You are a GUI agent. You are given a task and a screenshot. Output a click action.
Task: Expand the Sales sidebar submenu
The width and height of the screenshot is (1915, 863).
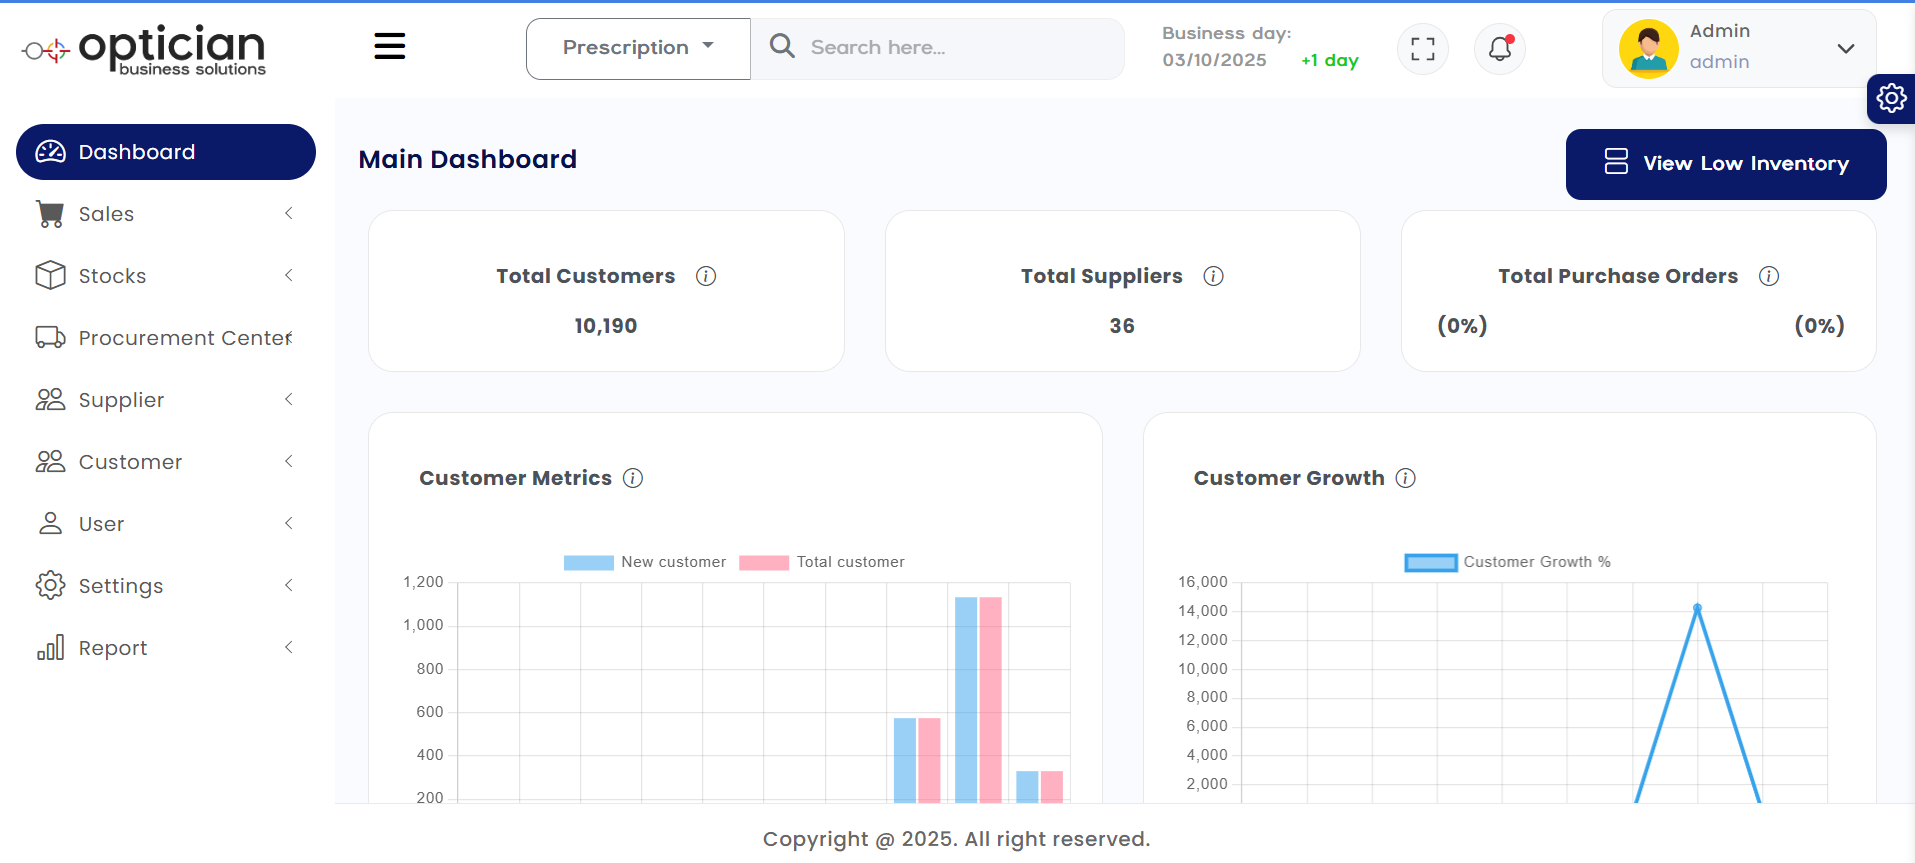pyautogui.click(x=165, y=214)
